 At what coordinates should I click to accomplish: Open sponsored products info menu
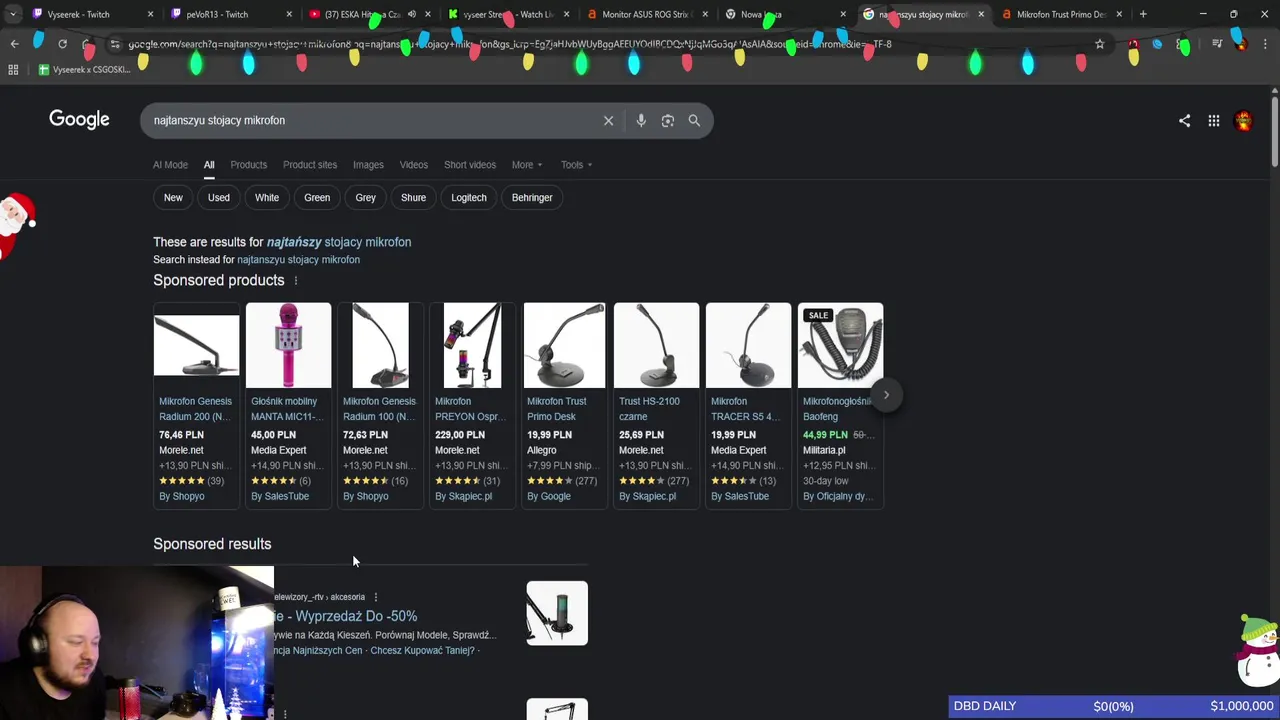(295, 281)
